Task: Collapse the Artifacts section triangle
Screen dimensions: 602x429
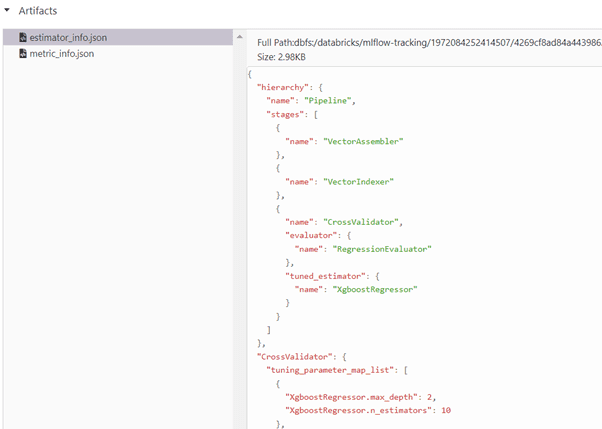Action: tap(7, 10)
